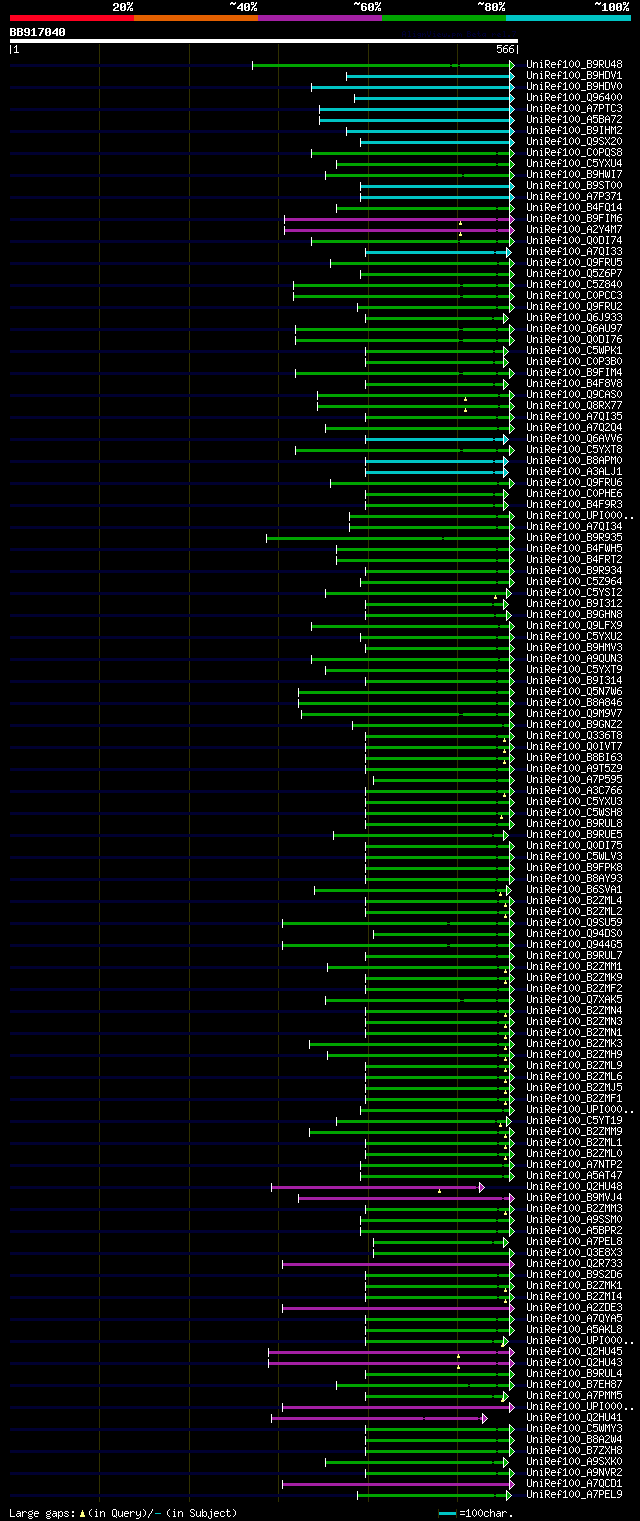This screenshot has width=640, height=1521.
Task: Select hit label UniRef100_A3ALJ1
Action: [x=574, y=471]
